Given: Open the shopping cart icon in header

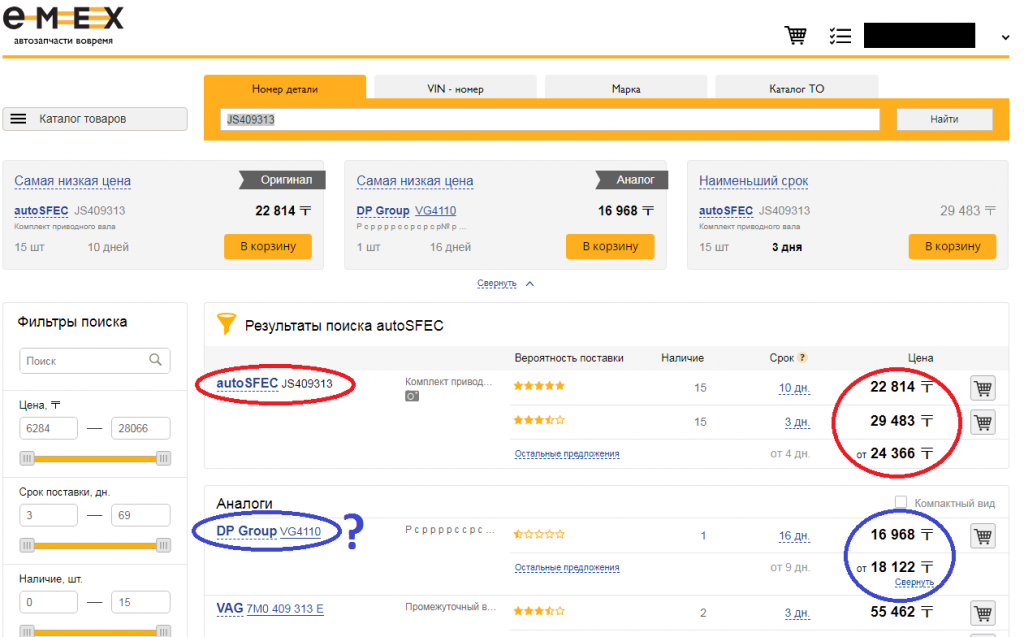Looking at the screenshot, I should coord(796,36).
